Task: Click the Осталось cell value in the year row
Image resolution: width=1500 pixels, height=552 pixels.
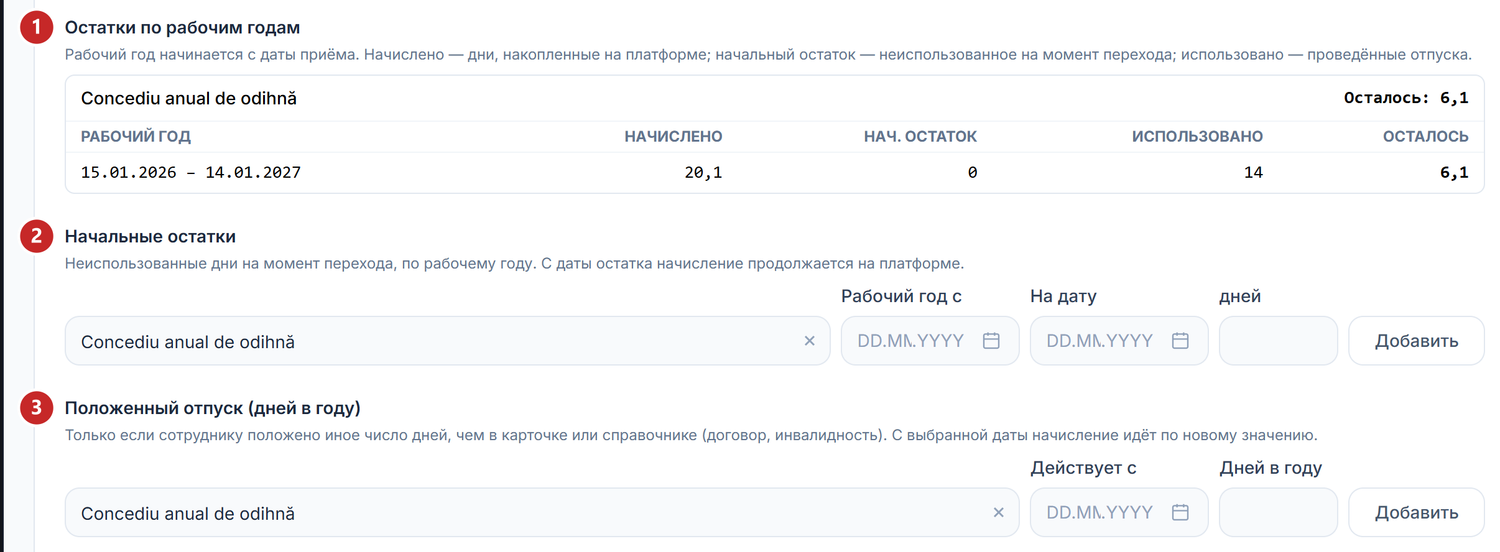Action: click(1454, 173)
